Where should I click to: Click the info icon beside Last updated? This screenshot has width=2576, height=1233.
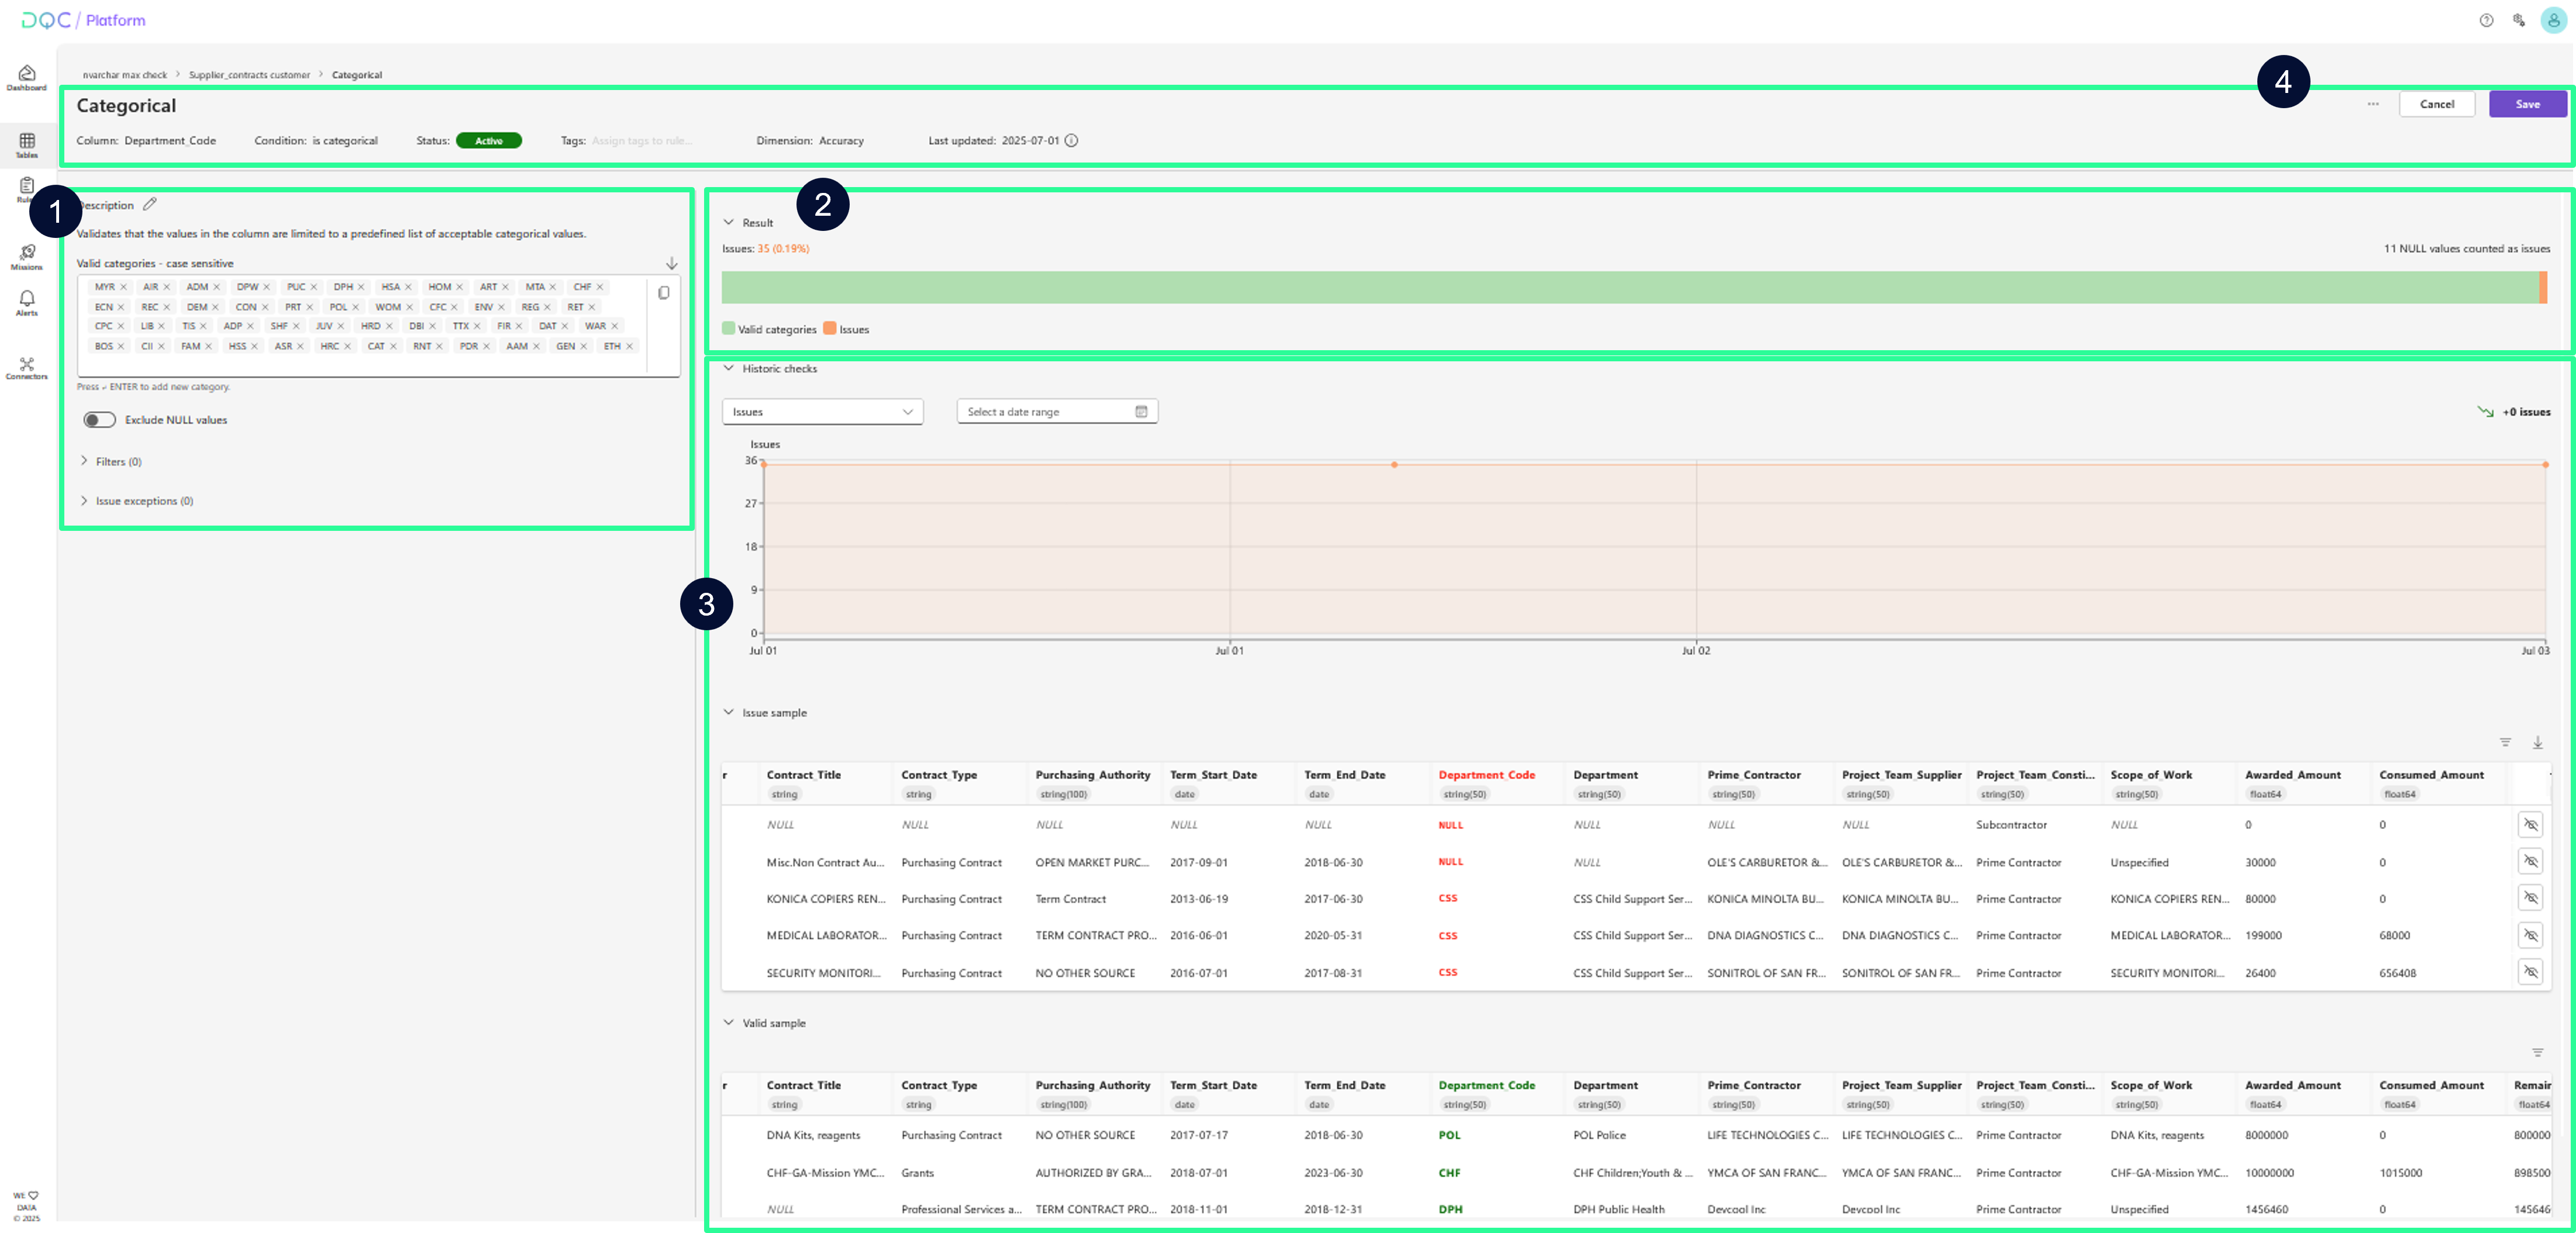point(1071,141)
